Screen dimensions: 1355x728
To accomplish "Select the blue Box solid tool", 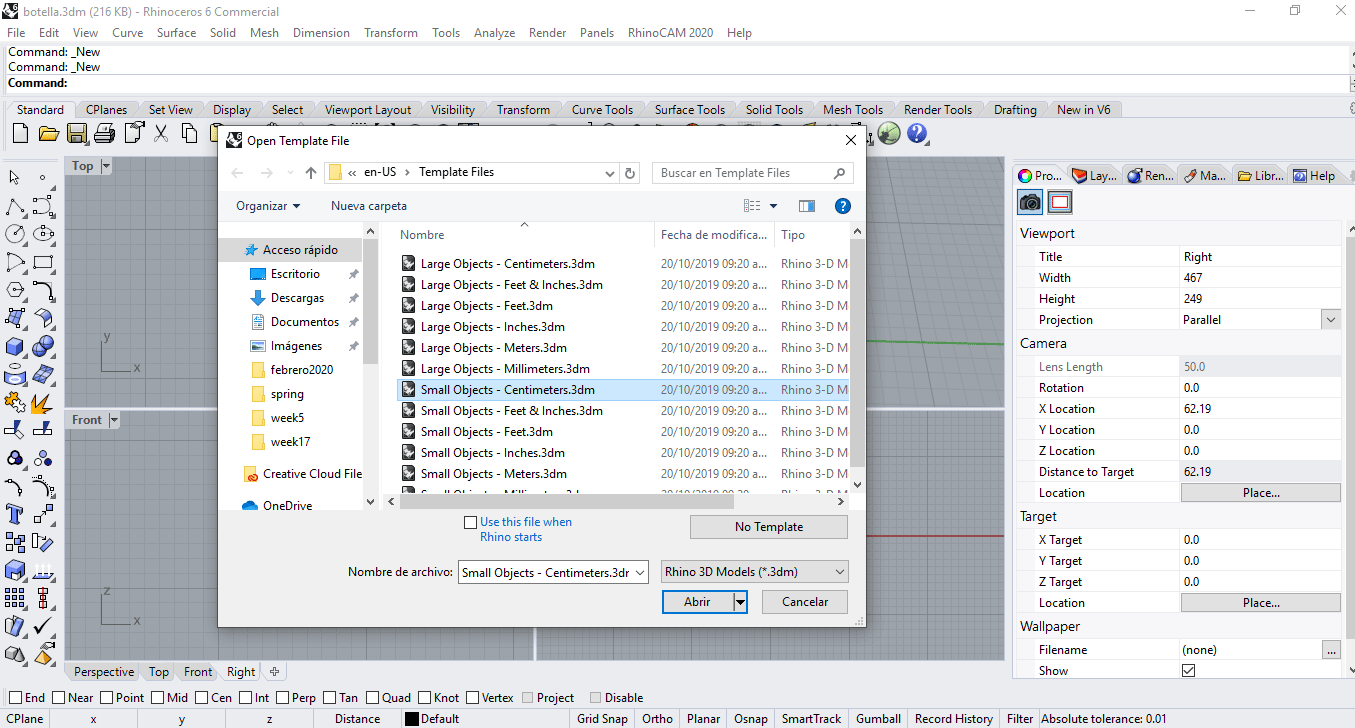I will coord(15,347).
